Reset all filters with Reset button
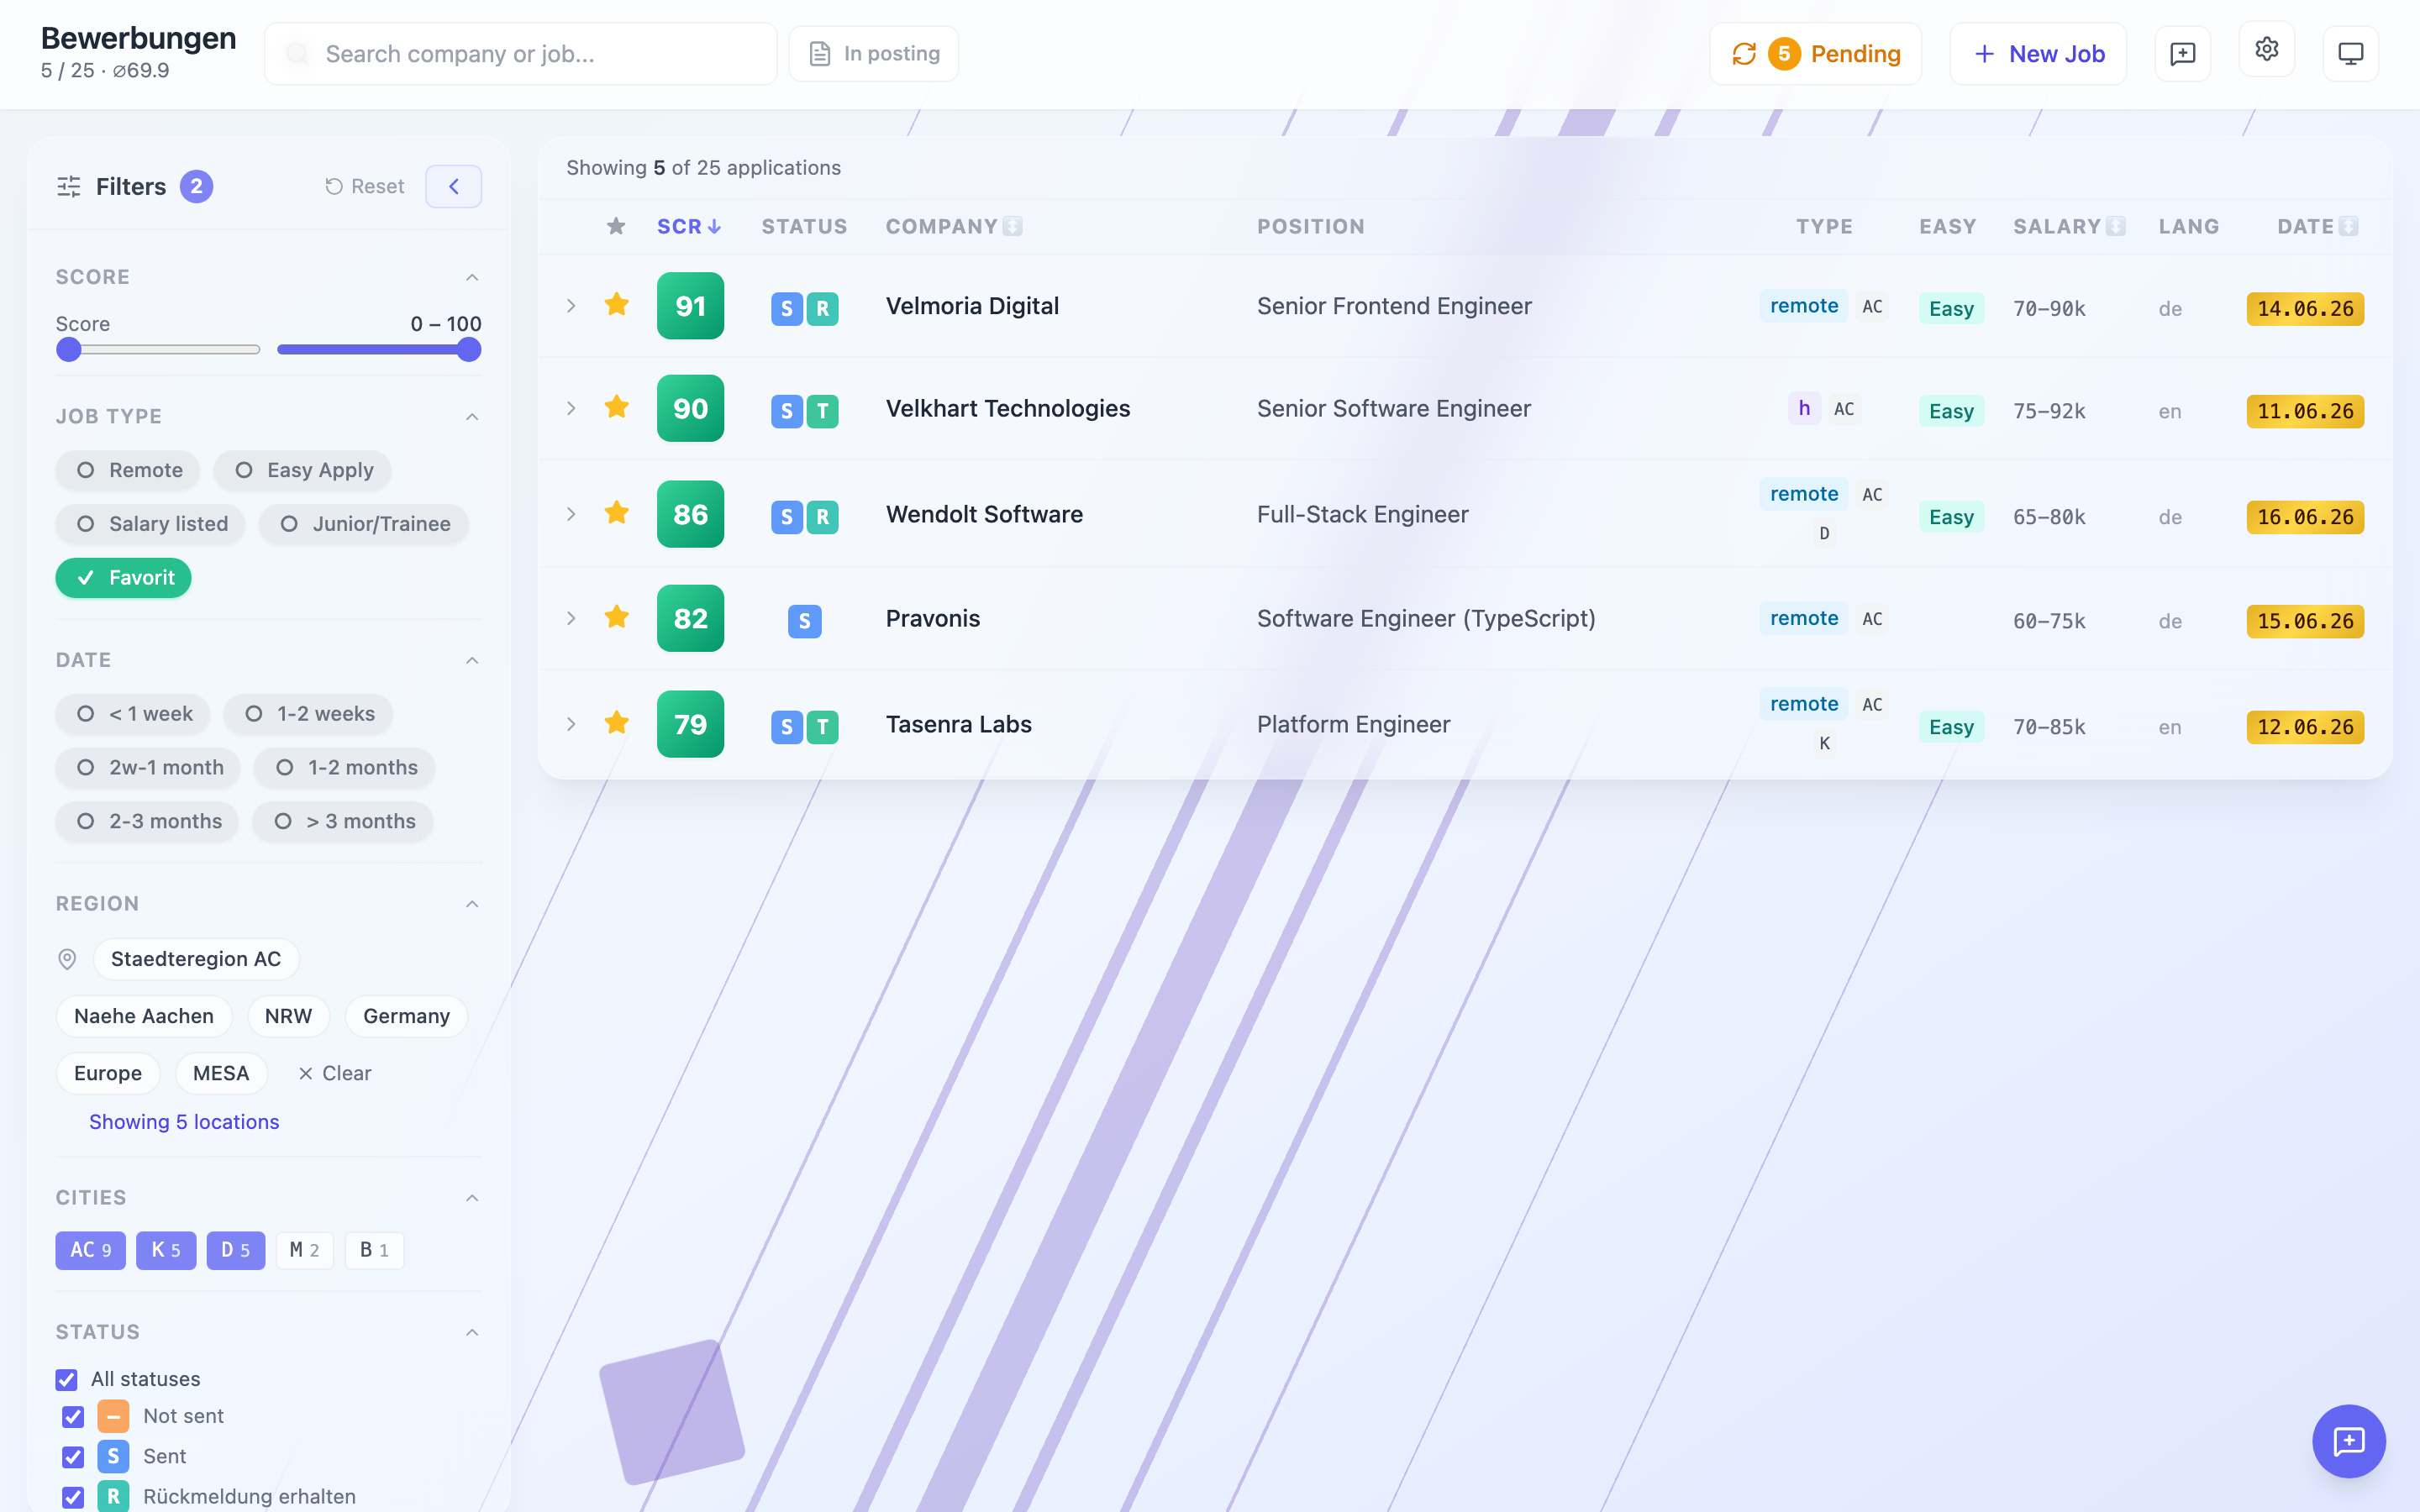The image size is (2420, 1512). coord(365,186)
